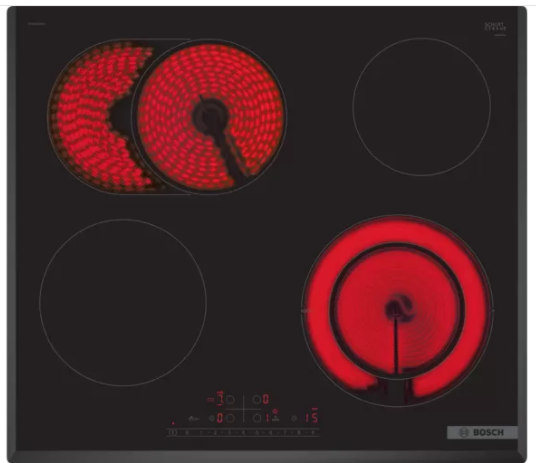This screenshot has width=536, height=463.
Task: Tap the timer display showing 15
Action: tap(312, 418)
